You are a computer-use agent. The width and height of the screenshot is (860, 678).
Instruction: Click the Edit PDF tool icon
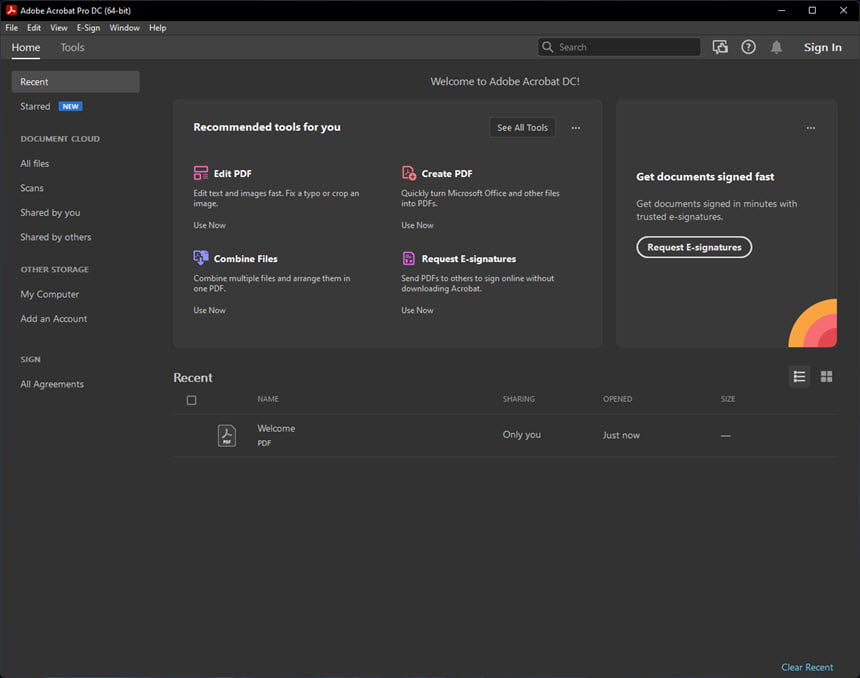pos(201,173)
